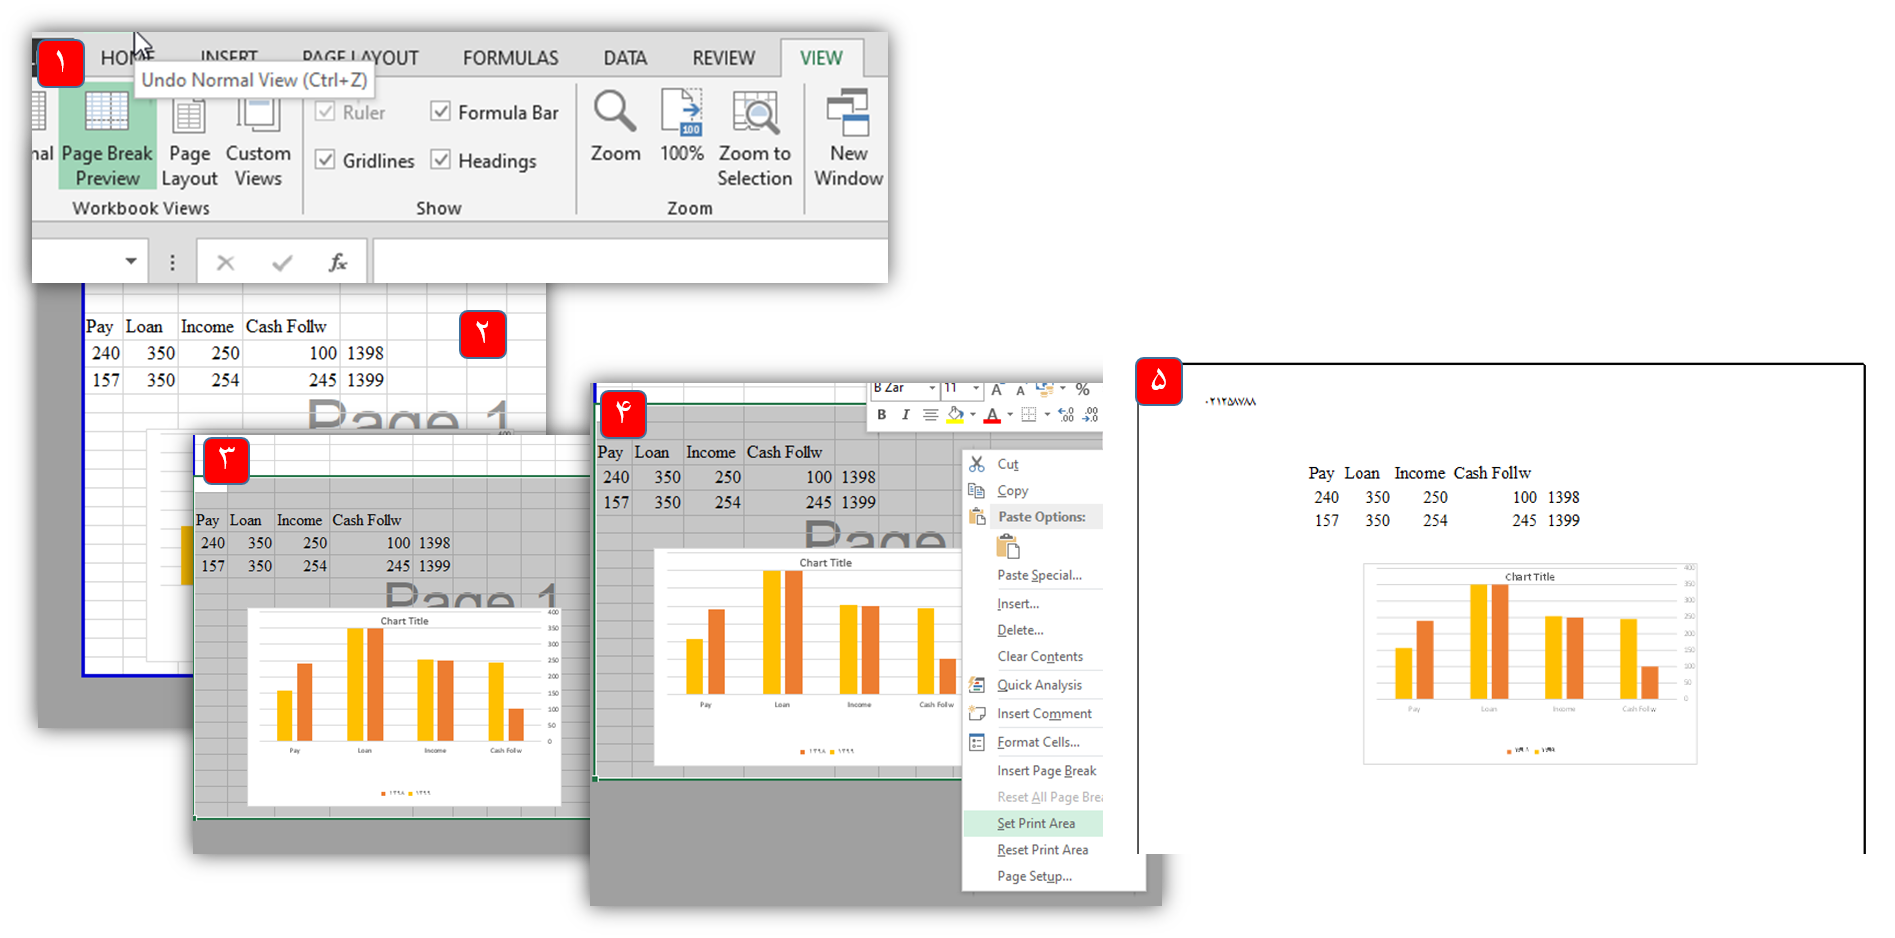Select Page Layout view button

[189, 138]
